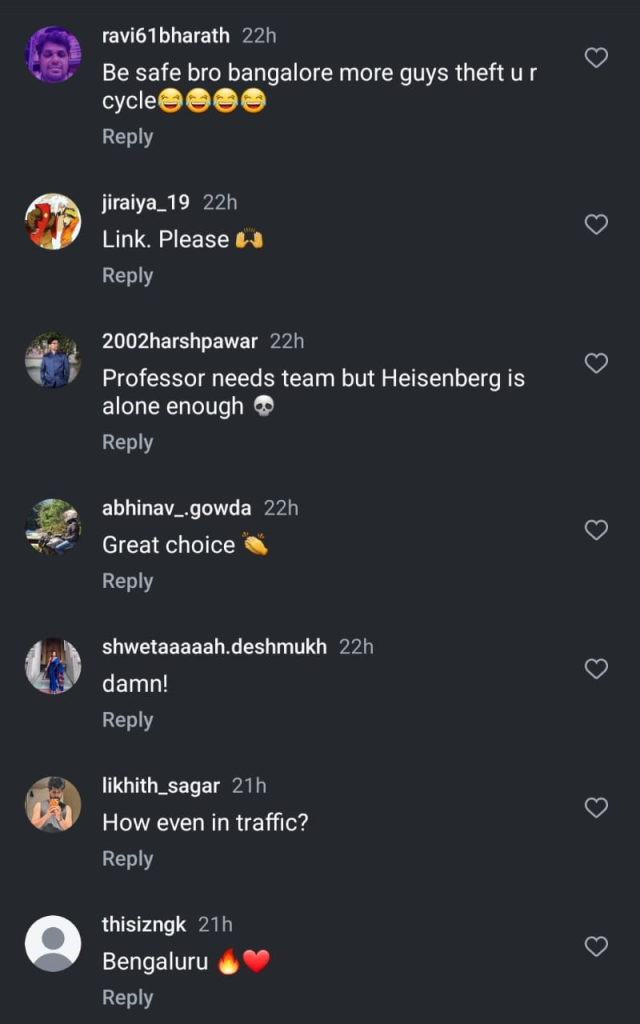Like ravi61bharath's comment with the heart
Viewport: 640px width, 1024px height.
(596, 58)
